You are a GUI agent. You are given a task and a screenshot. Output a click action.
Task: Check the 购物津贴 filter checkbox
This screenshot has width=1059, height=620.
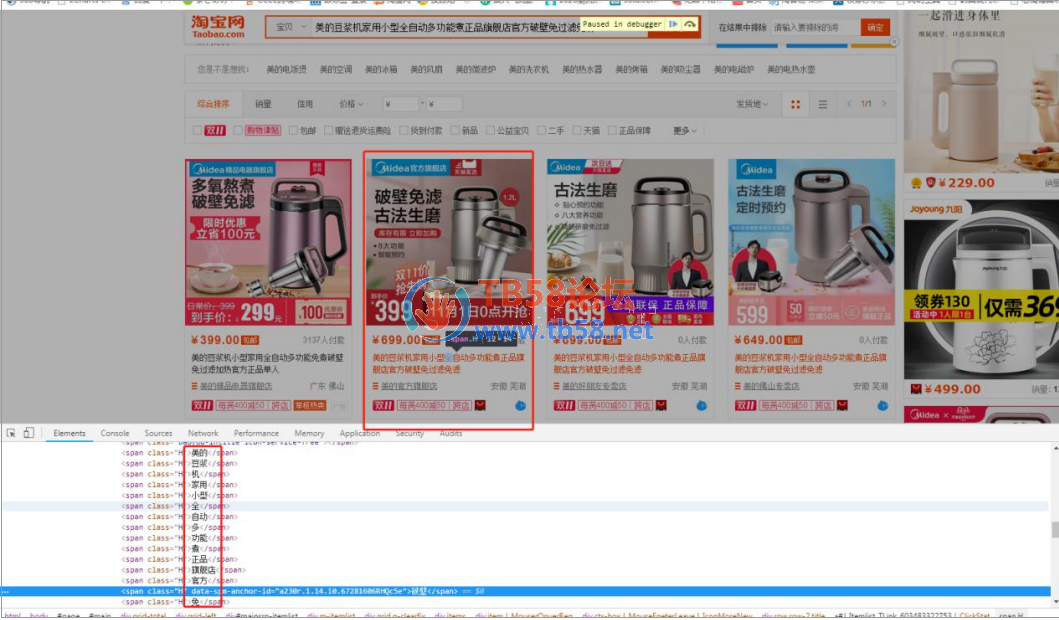pyautogui.click(x=238, y=130)
